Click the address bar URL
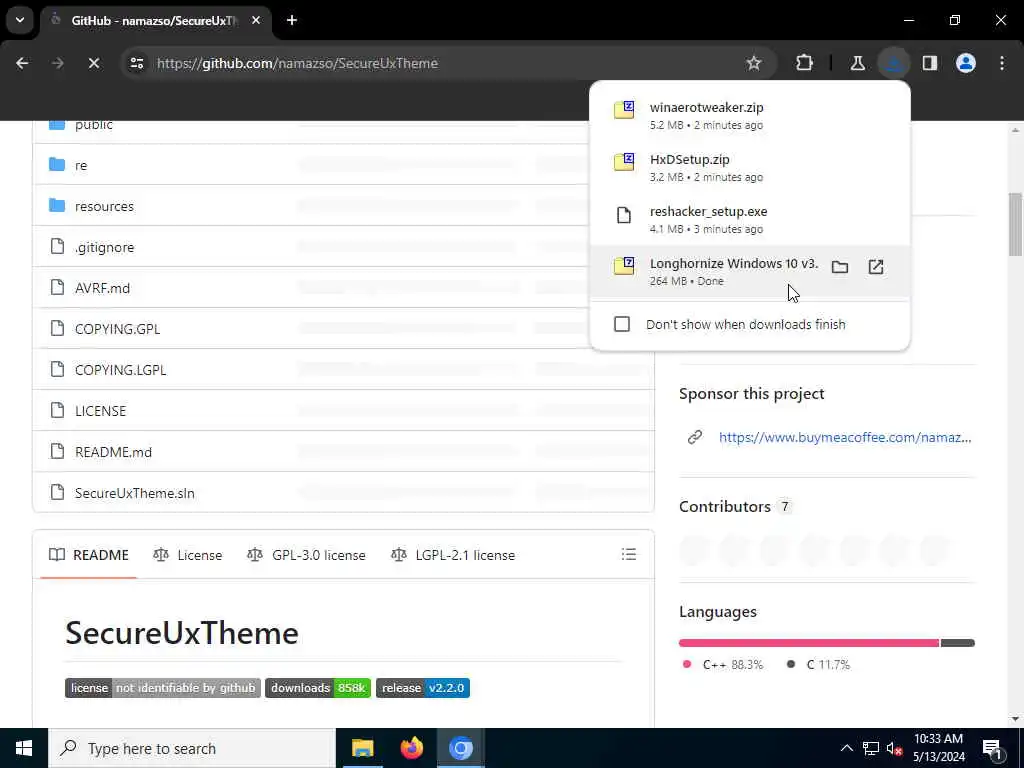 pos(297,63)
